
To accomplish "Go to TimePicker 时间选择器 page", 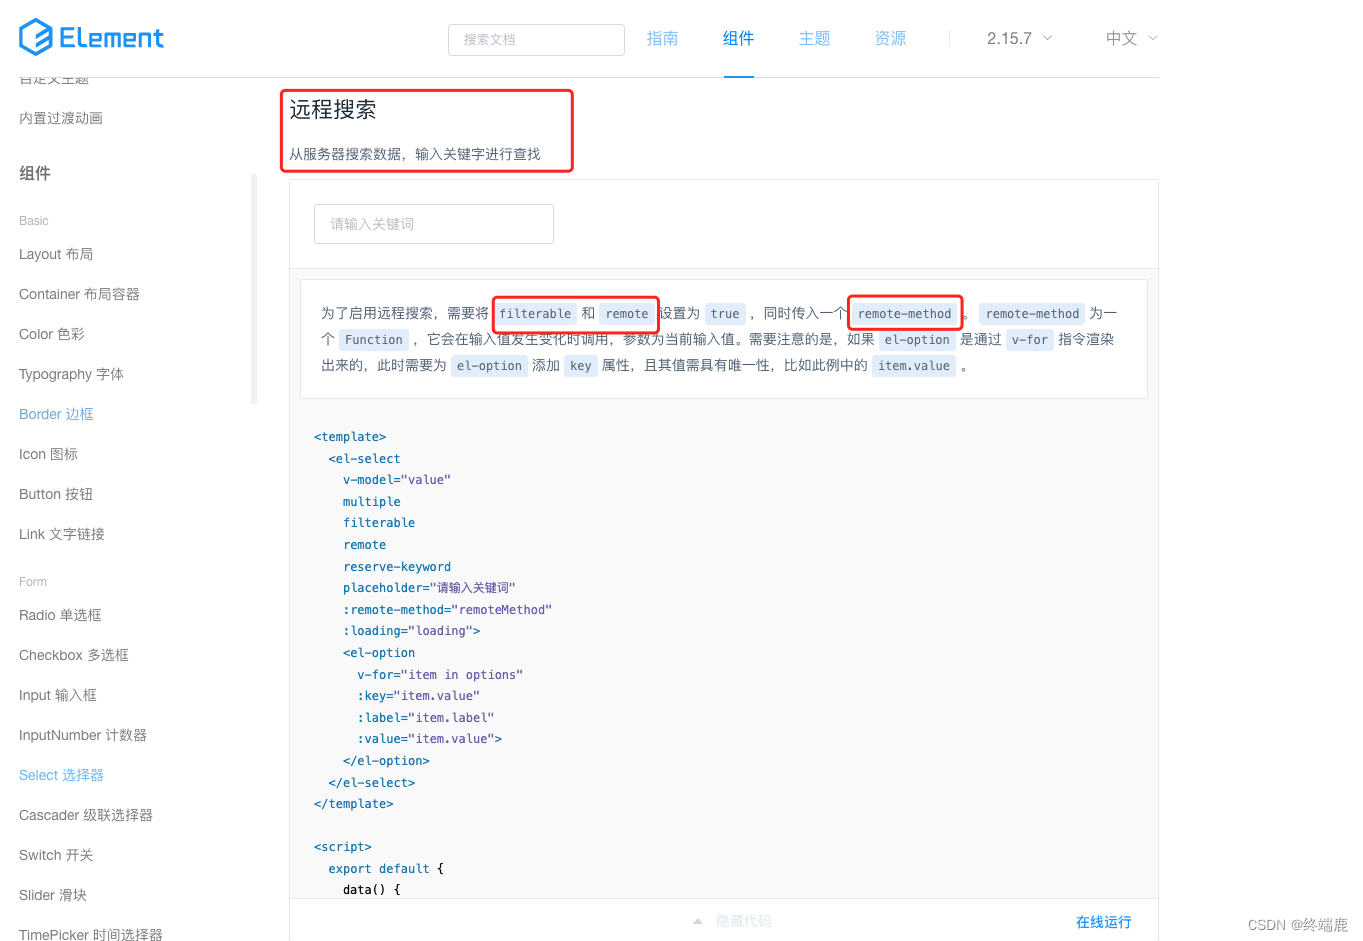I will tap(91, 934).
